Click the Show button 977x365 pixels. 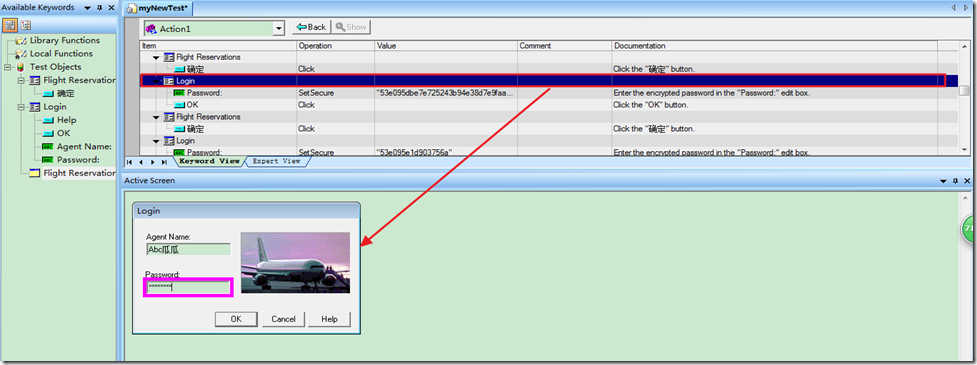[x=351, y=27]
